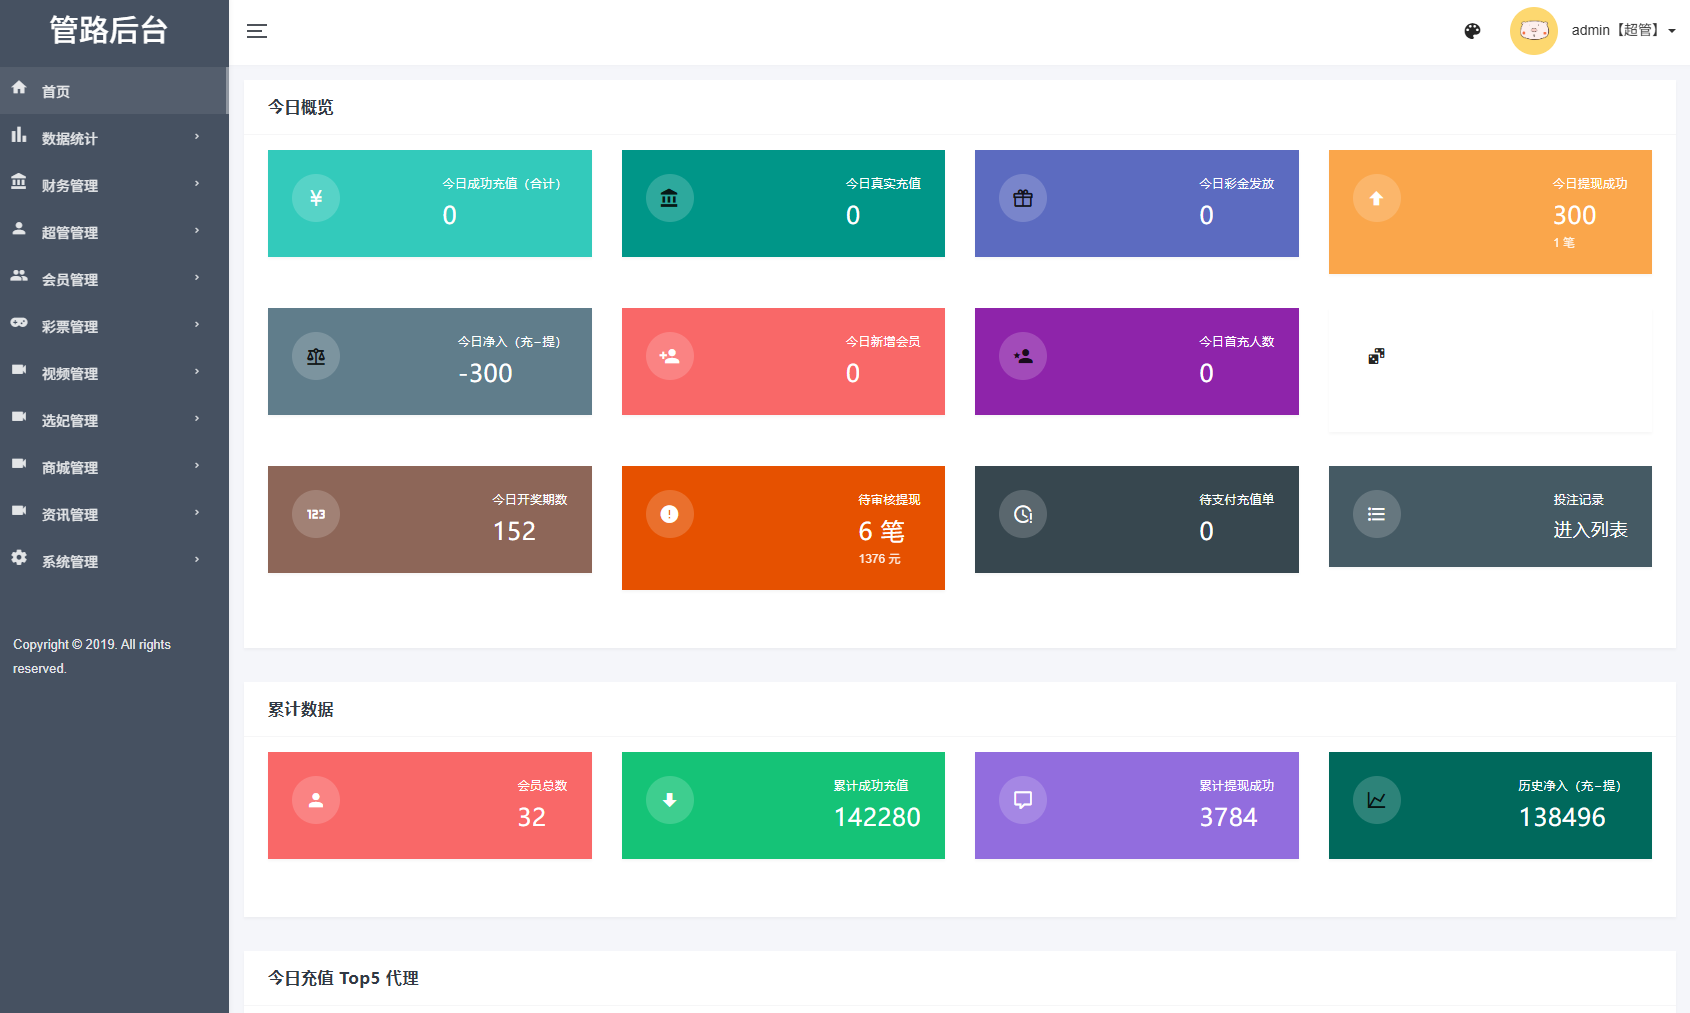This screenshot has width=1690, height=1013.
Task: Open the 会员管理 sidebar section
Action: coord(70,279)
